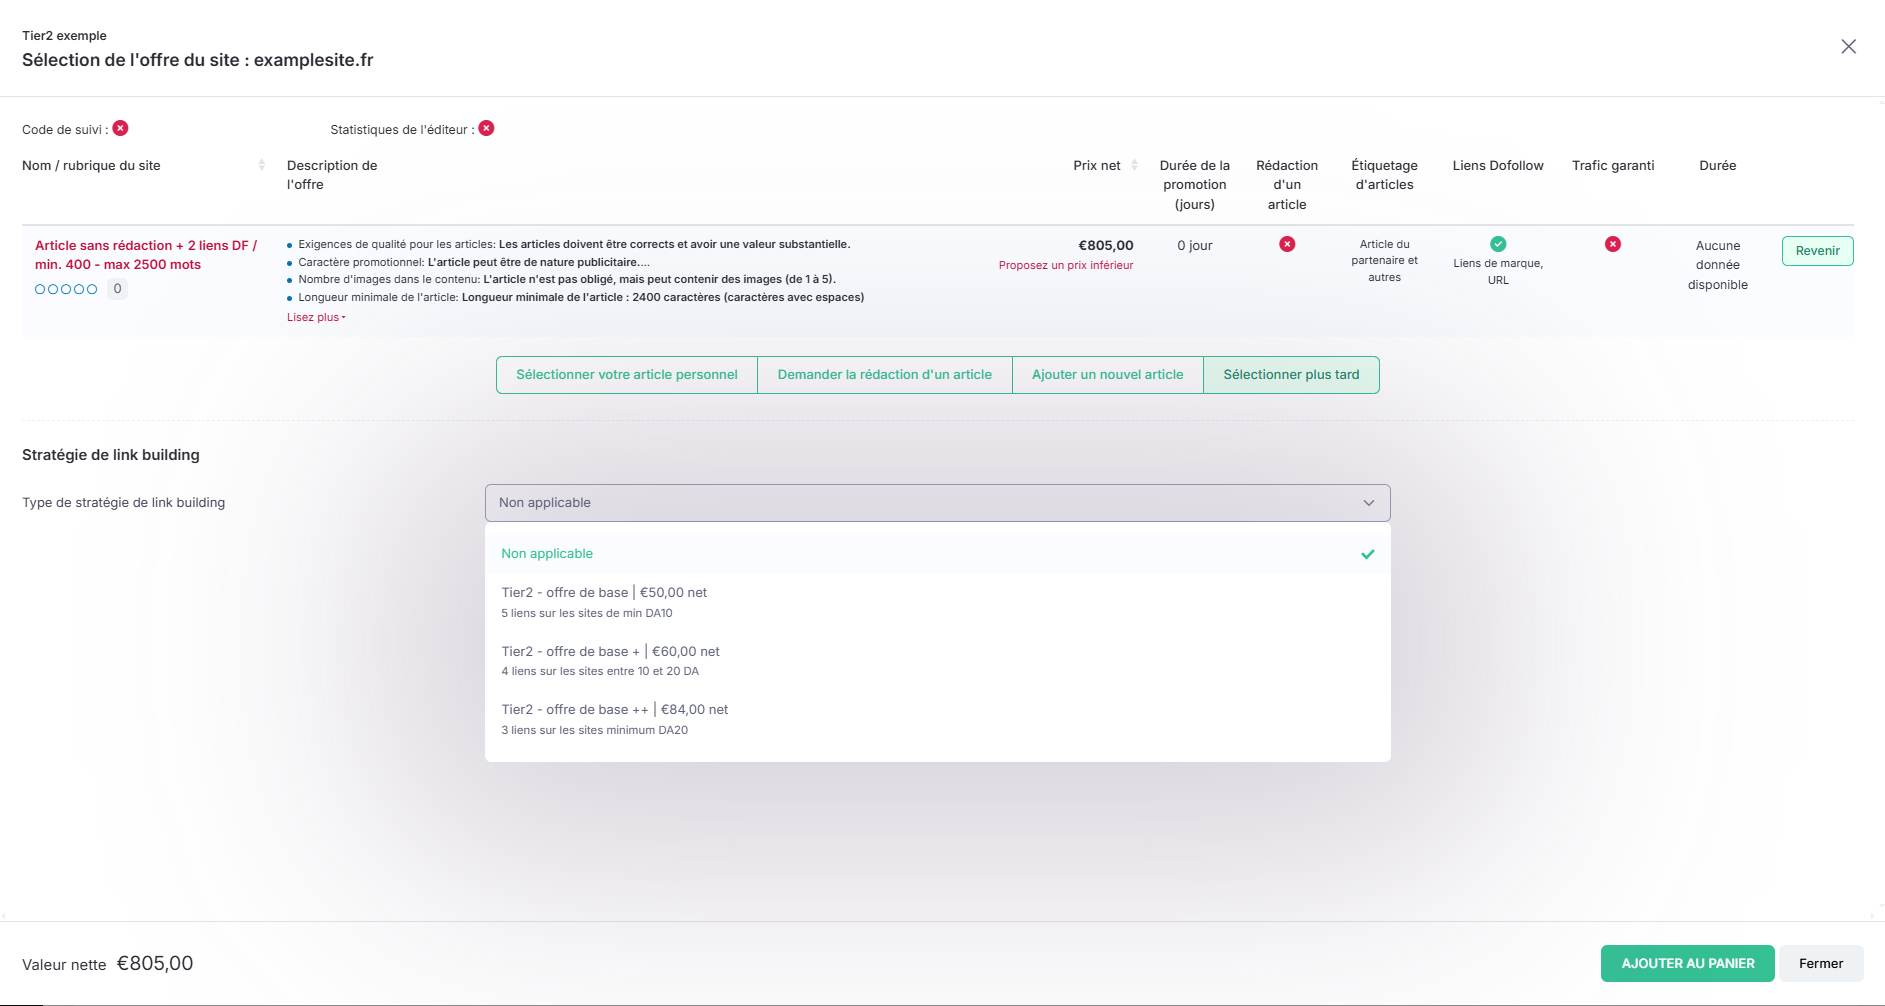The height and width of the screenshot is (1006, 1885).
Task: Click the Durée de la promotion (jours) header
Action: pyautogui.click(x=1194, y=185)
